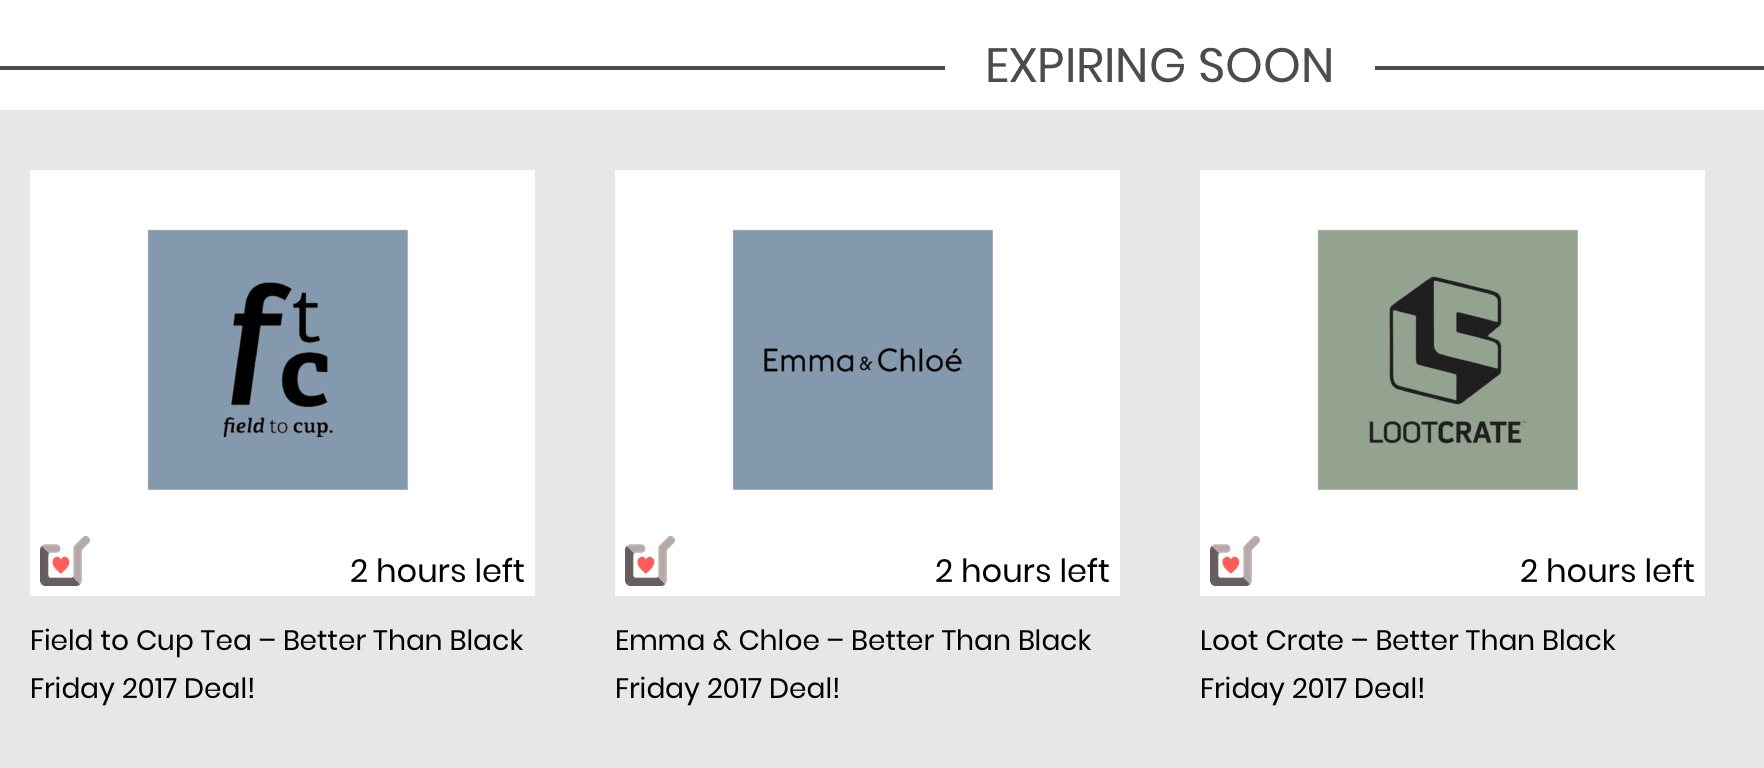The height and width of the screenshot is (768, 1764).
Task: Click the heart box icon on Field to Cup card
Action: 65,561
